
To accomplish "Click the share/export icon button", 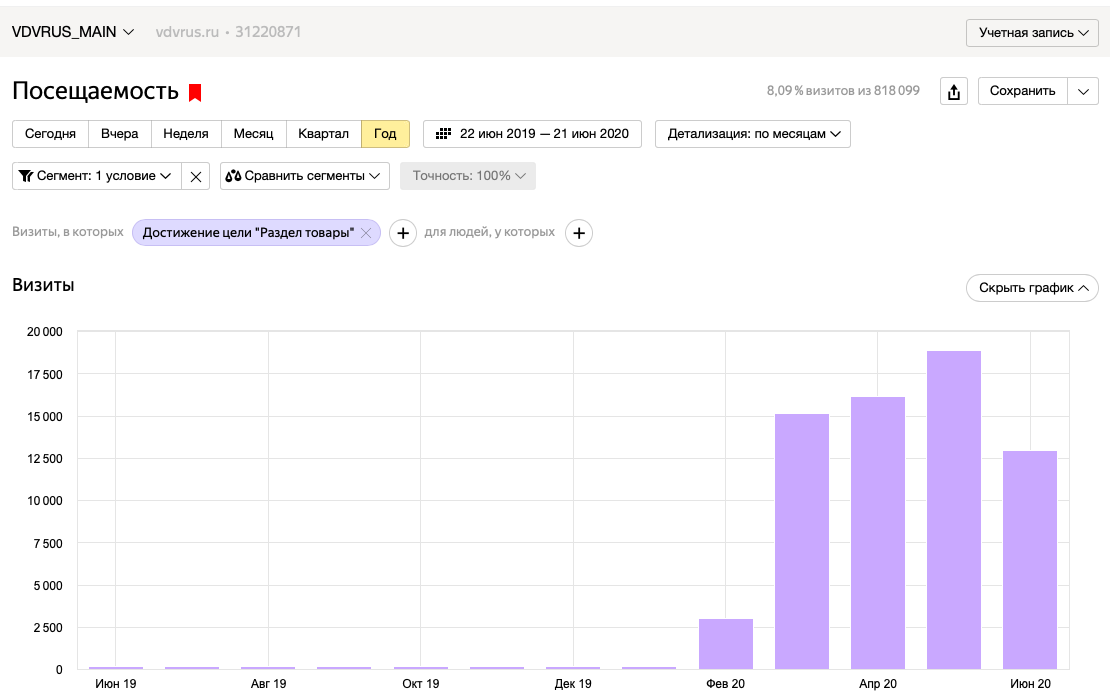I will click(x=954, y=91).
